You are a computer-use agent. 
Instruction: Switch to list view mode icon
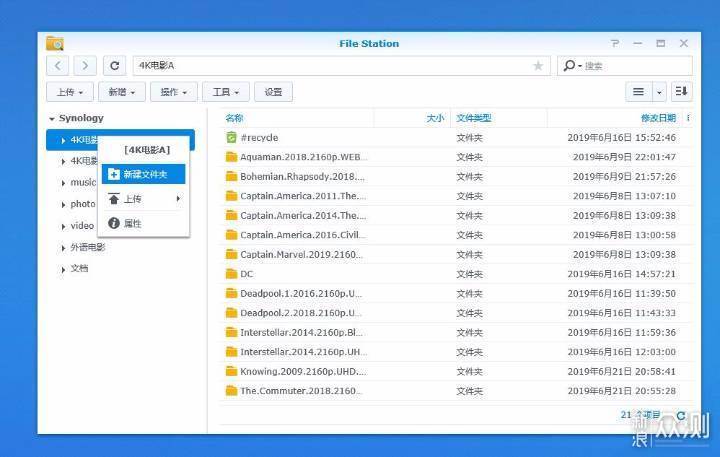click(638, 92)
